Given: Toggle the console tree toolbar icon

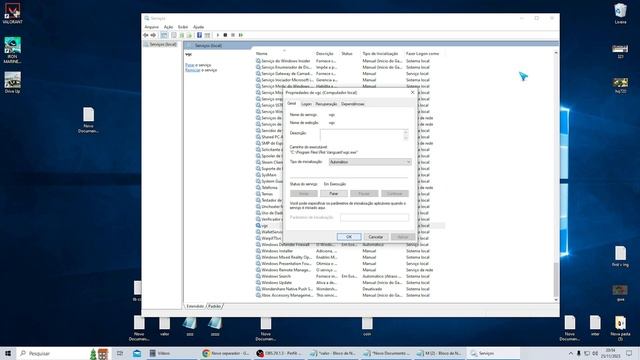Looking at the screenshot, I should (164, 35).
